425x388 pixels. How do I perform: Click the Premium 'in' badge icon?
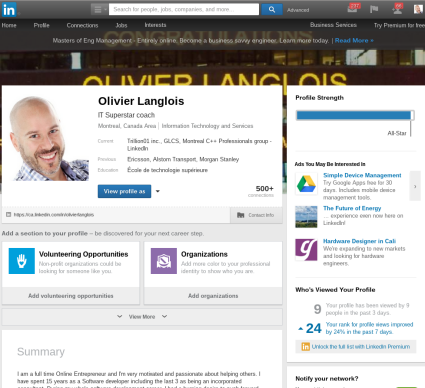pos(306,347)
